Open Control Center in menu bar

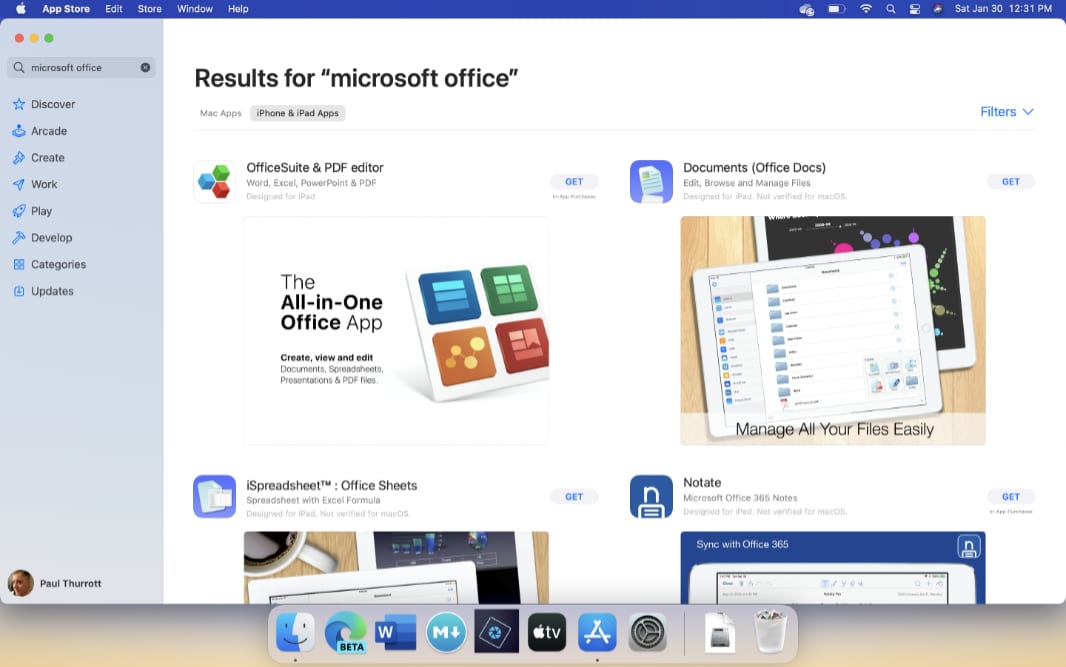(914, 9)
